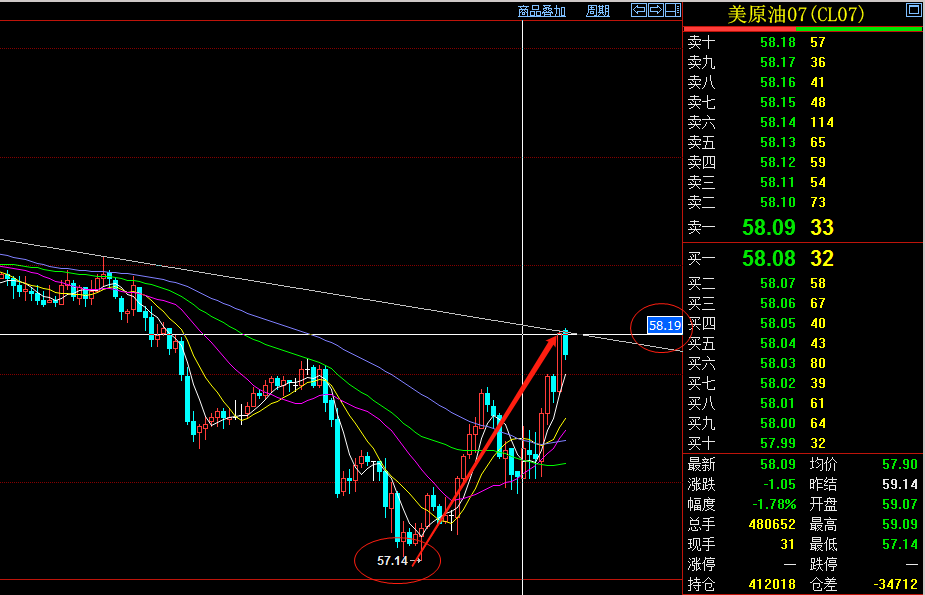Image resolution: width=925 pixels, height=595 pixels.
Task: Open the 周期 period menu
Action: pos(597,11)
